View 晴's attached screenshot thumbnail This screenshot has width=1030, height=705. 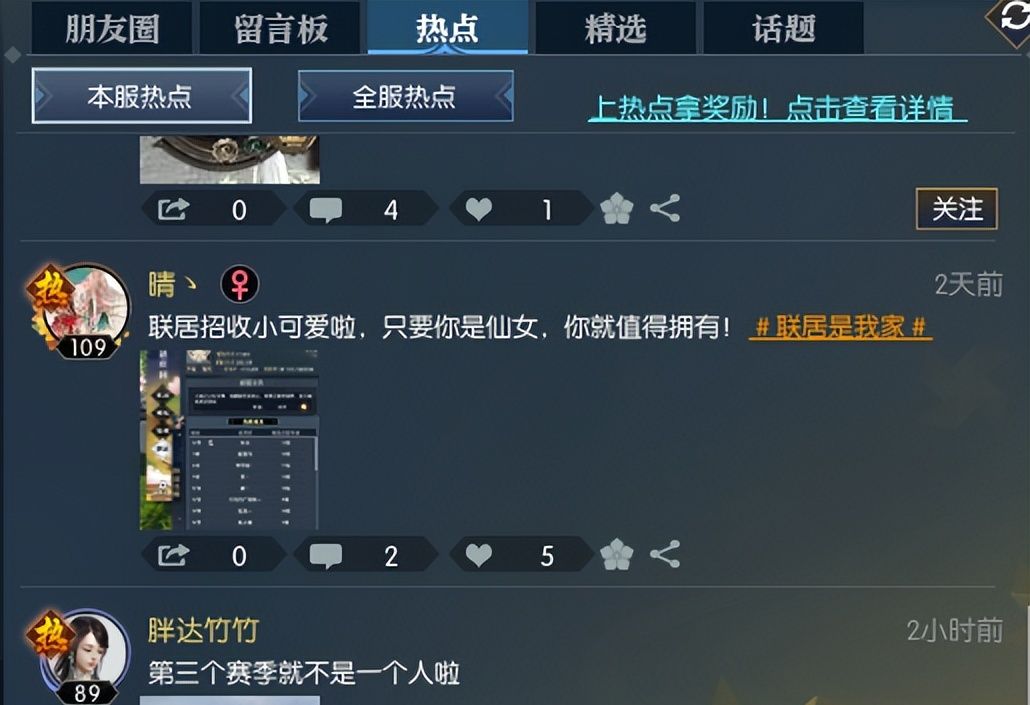click(229, 440)
